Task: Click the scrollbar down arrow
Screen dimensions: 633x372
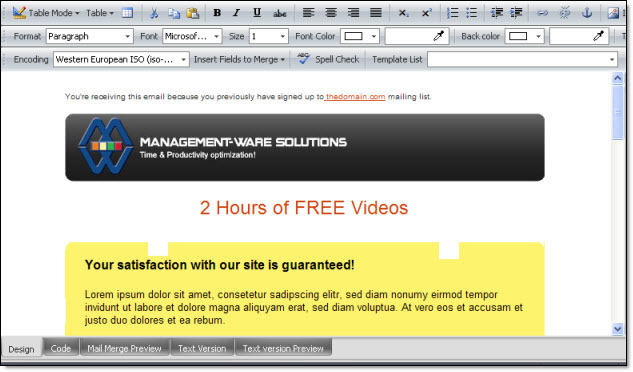Action: tap(618, 329)
